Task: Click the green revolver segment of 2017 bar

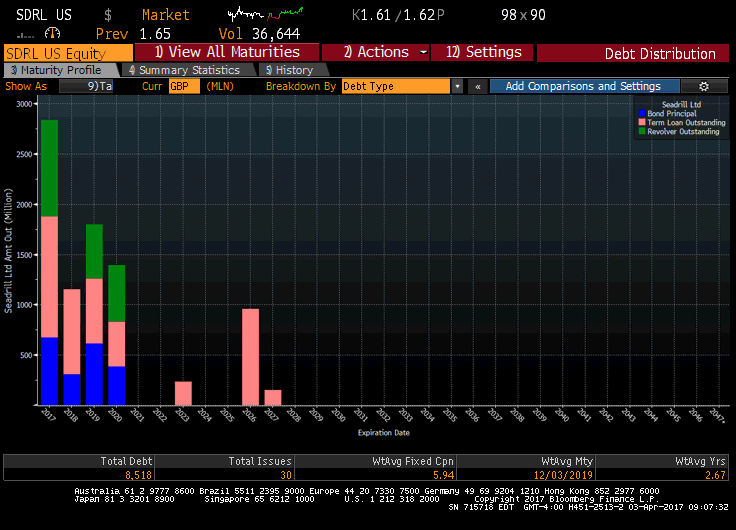Action: pyautogui.click(x=50, y=168)
